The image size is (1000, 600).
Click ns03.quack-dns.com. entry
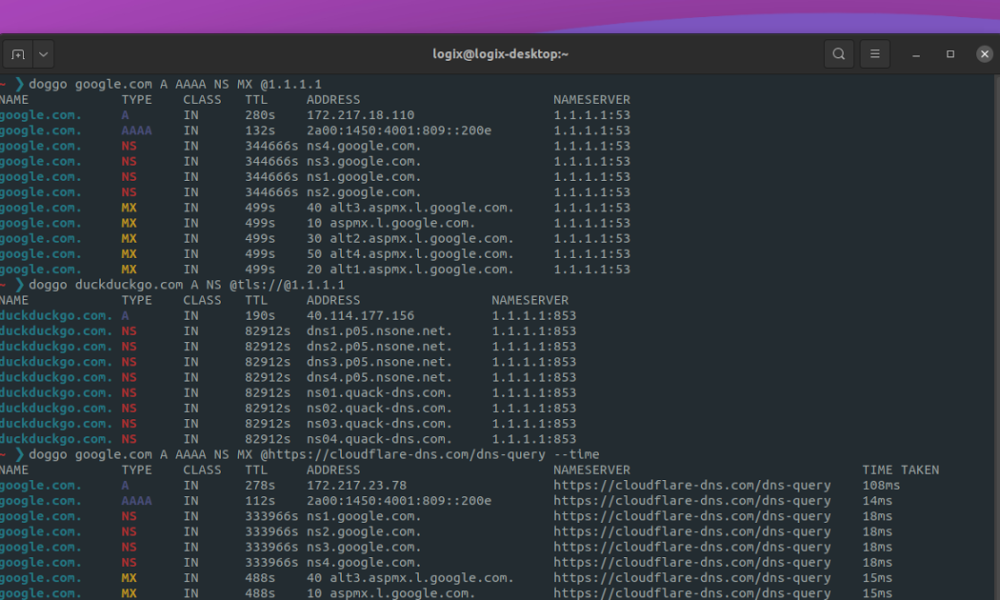tap(379, 423)
